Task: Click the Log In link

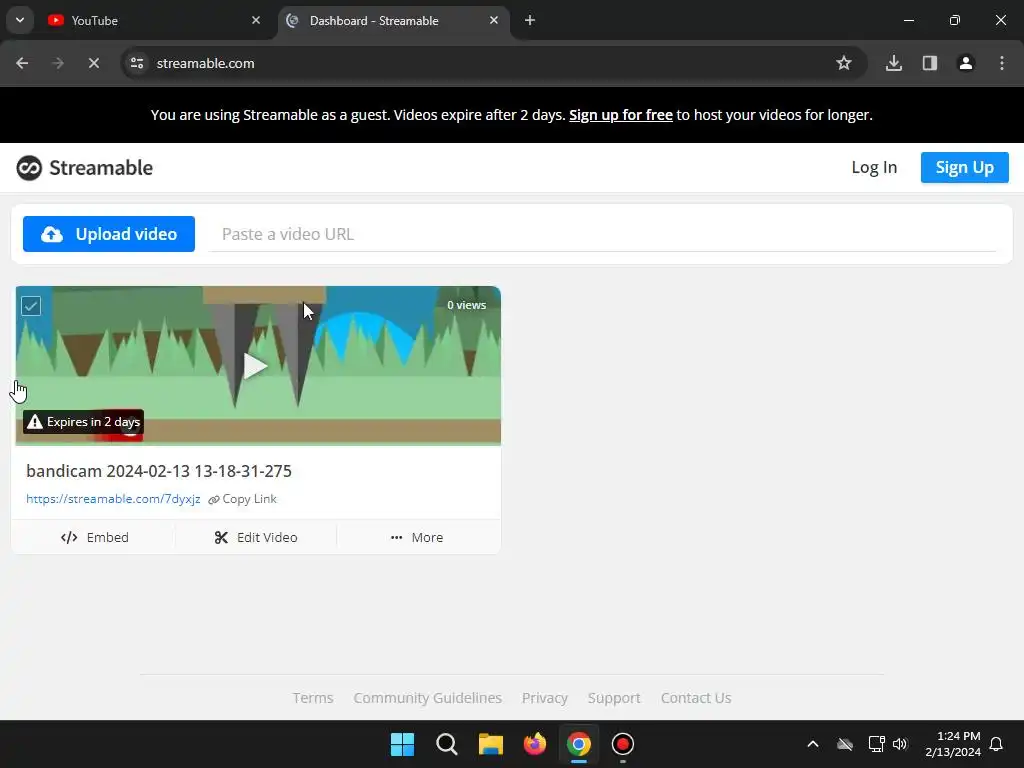Action: pyautogui.click(x=874, y=167)
